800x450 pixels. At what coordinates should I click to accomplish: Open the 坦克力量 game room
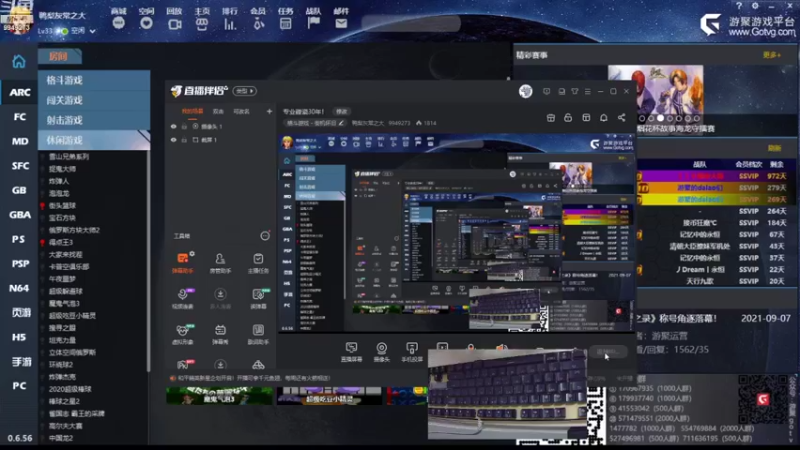[62, 340]
